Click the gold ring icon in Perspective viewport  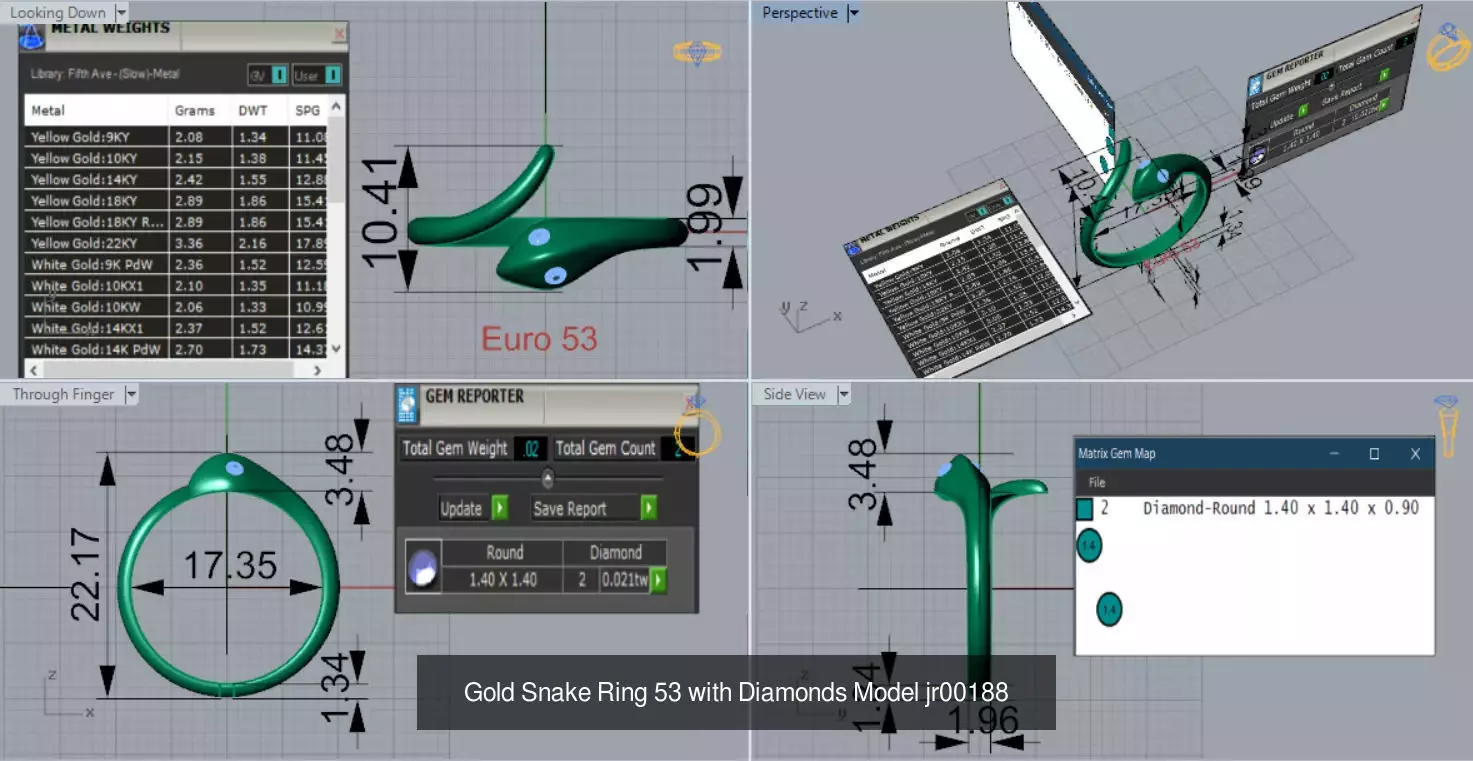[1447, 48]
